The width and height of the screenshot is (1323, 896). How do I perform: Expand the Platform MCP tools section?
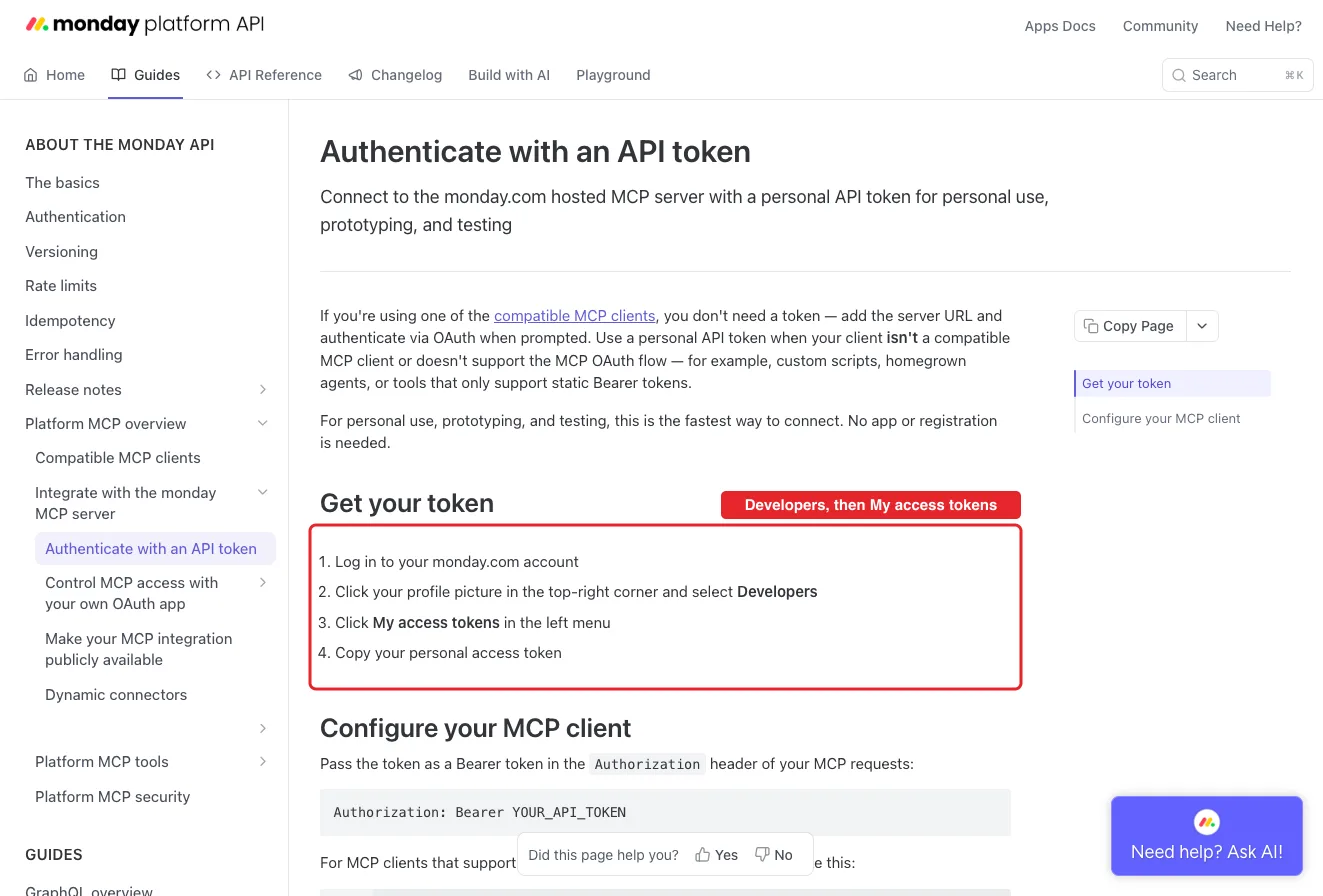[x=263, y=761]
